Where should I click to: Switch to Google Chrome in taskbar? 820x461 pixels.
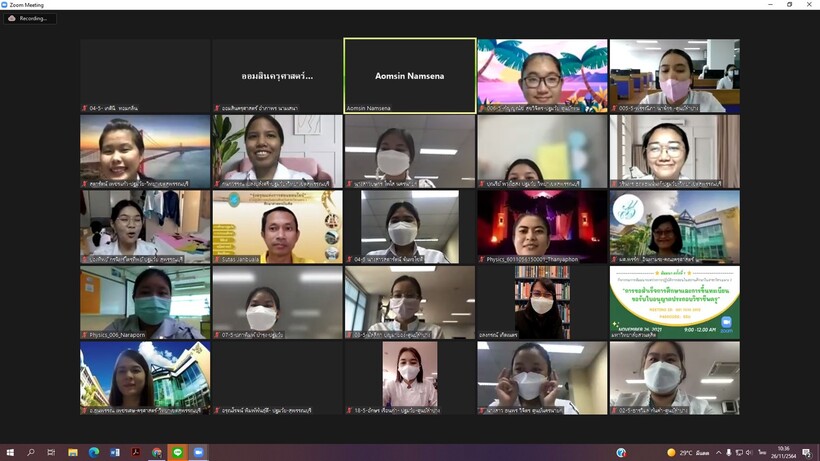click(x=157, y=452)
